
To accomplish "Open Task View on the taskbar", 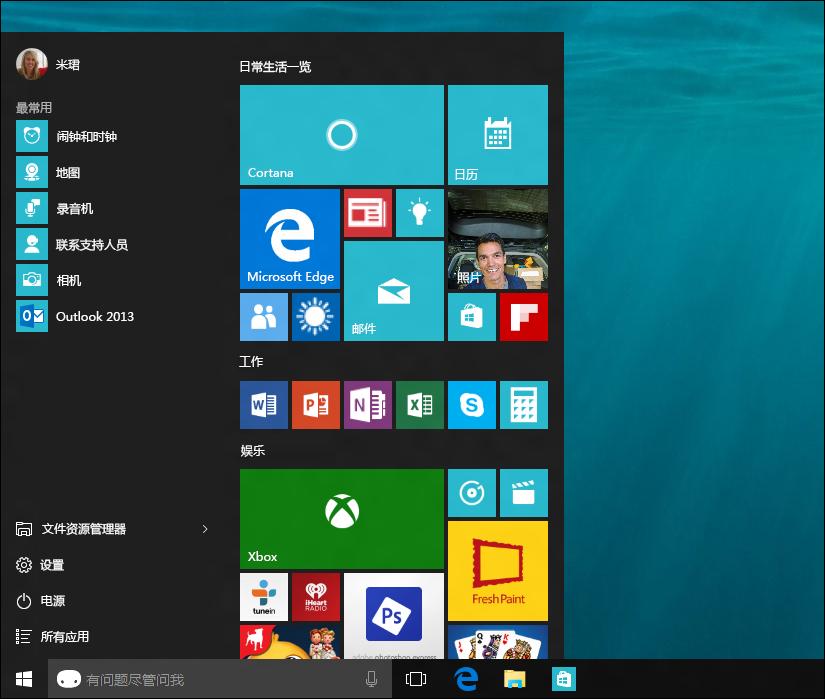I will (x=416, y=679).
